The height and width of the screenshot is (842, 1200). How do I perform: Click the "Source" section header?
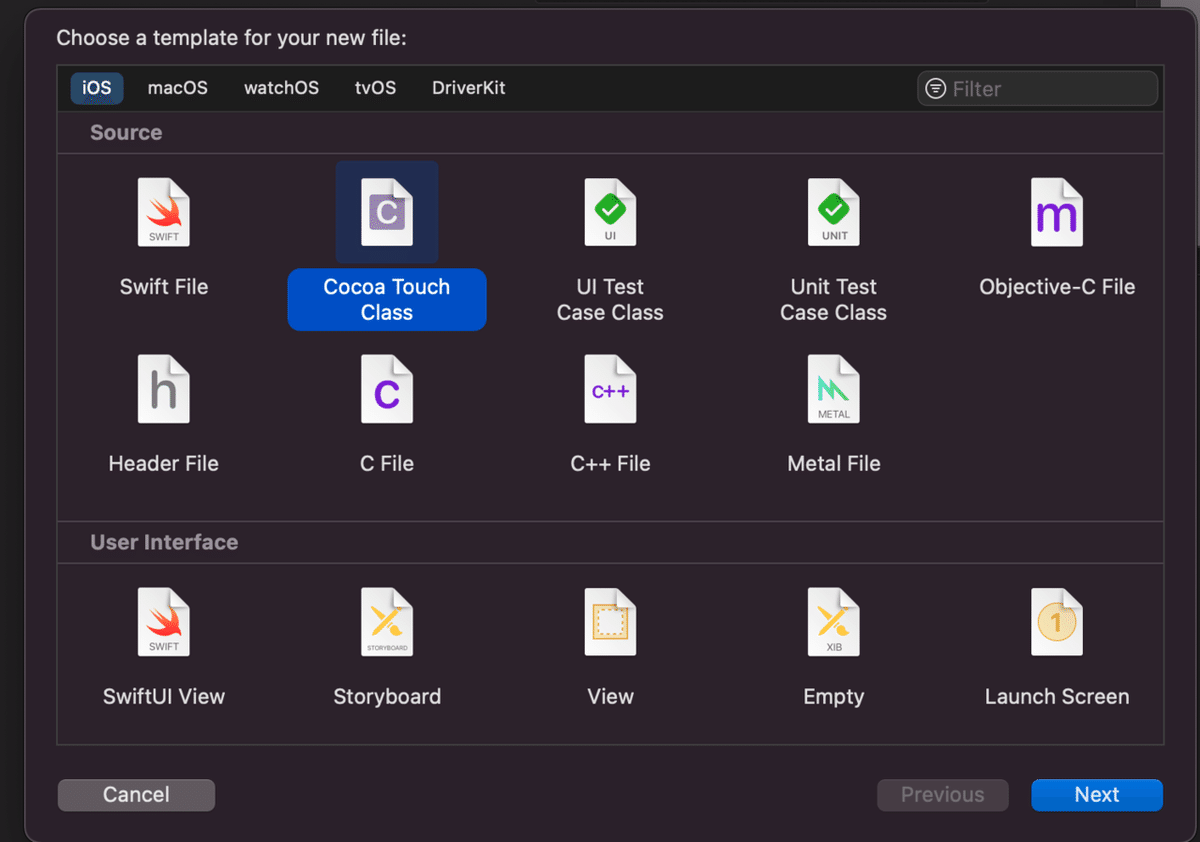click(126, 133)
